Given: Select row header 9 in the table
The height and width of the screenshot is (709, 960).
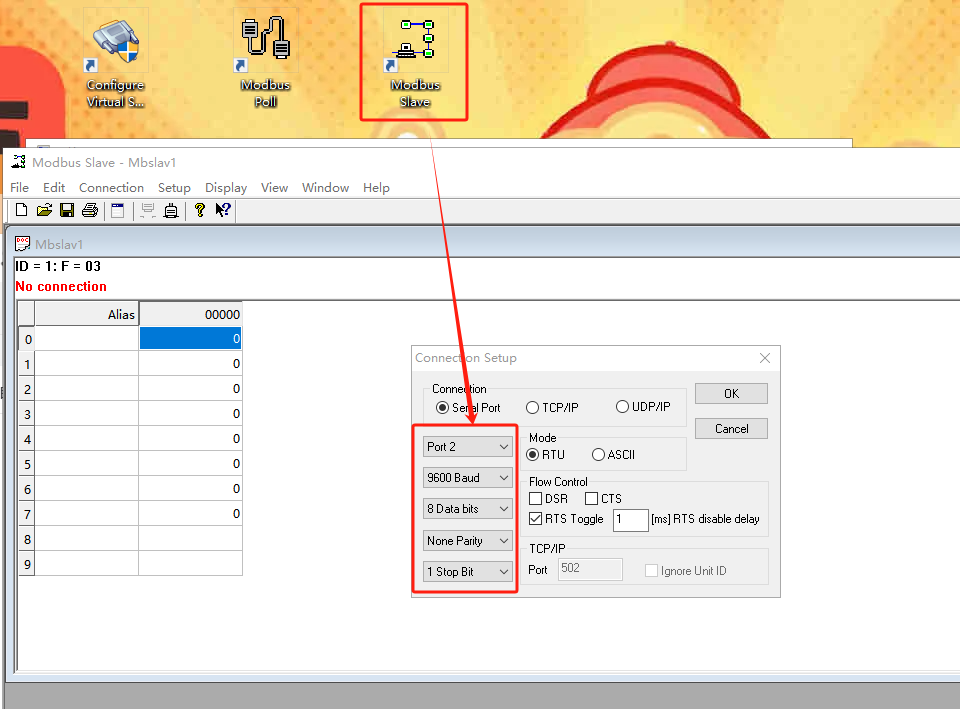Looking at the screenshot, I should point(27,565).
